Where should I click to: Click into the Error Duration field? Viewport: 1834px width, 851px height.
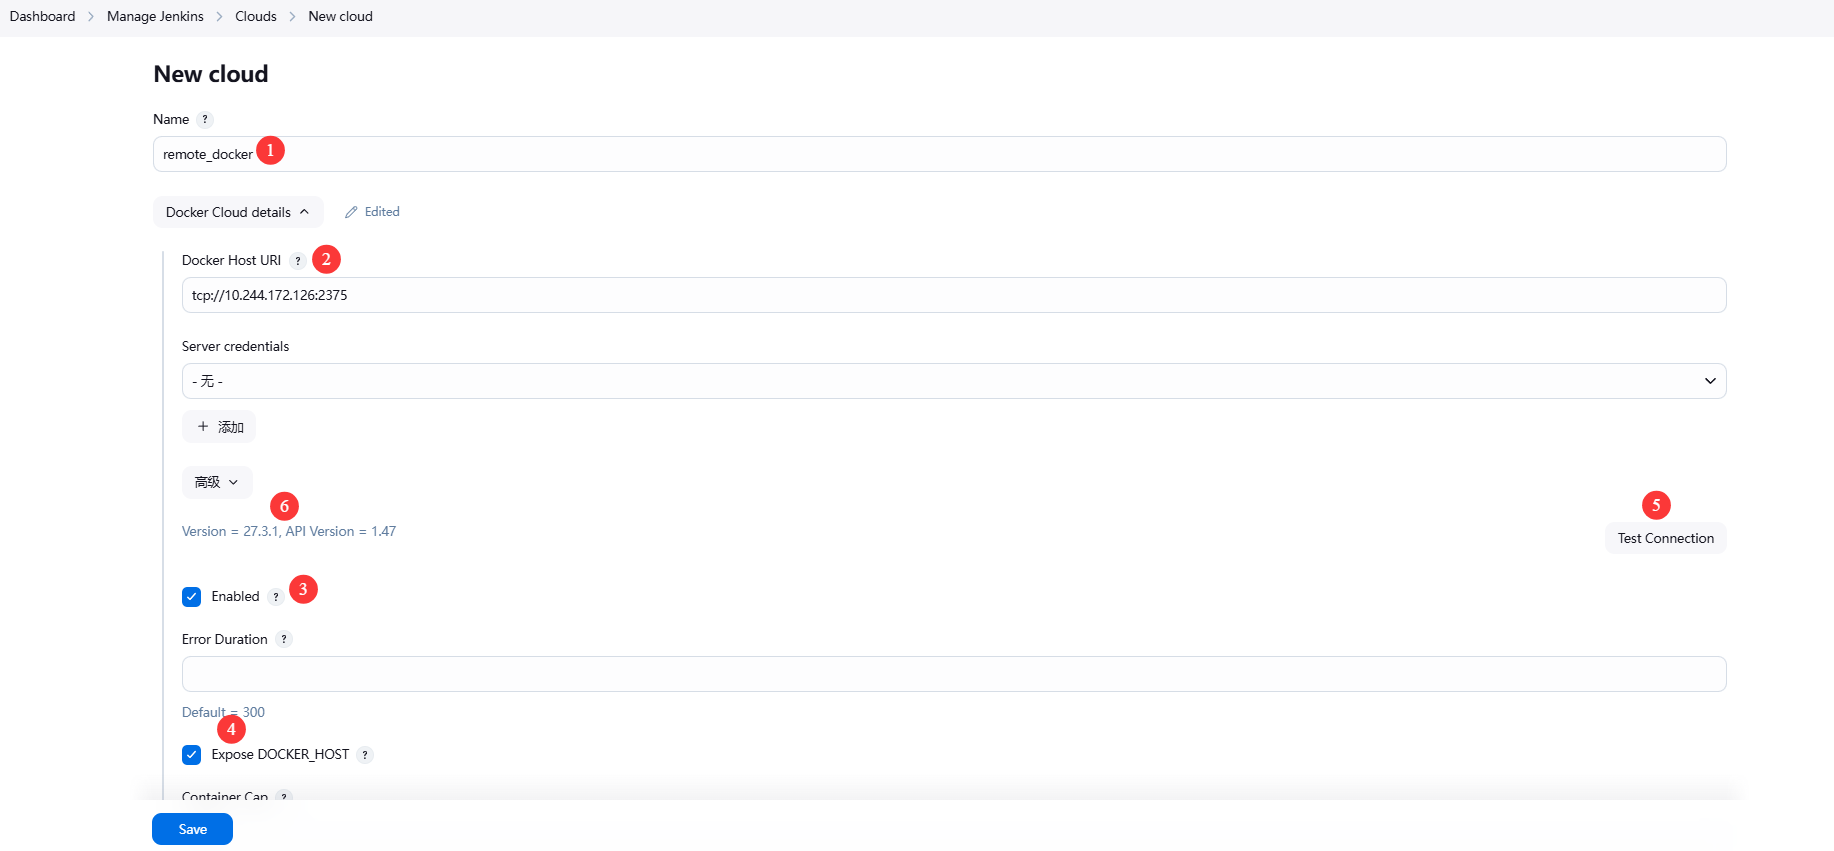(x=953, y=674)
